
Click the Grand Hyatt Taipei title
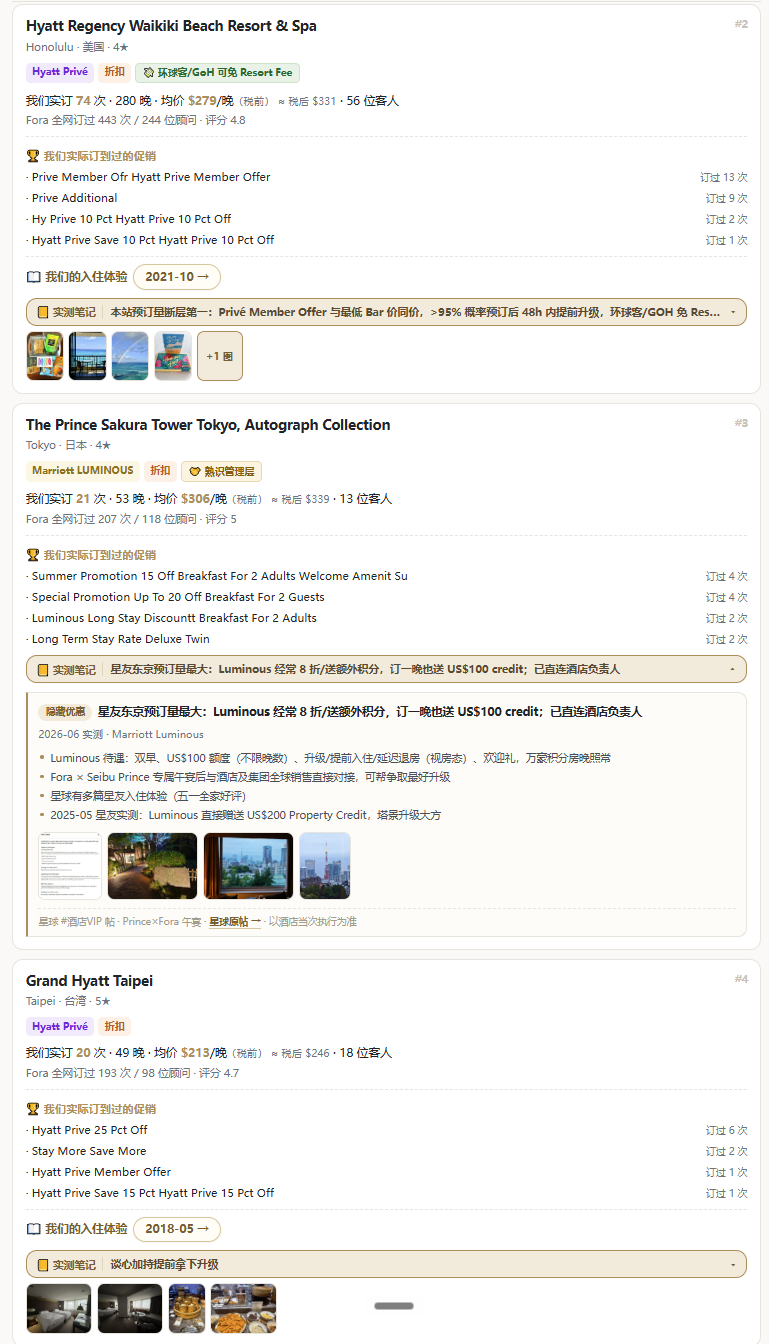click(89, 981)
